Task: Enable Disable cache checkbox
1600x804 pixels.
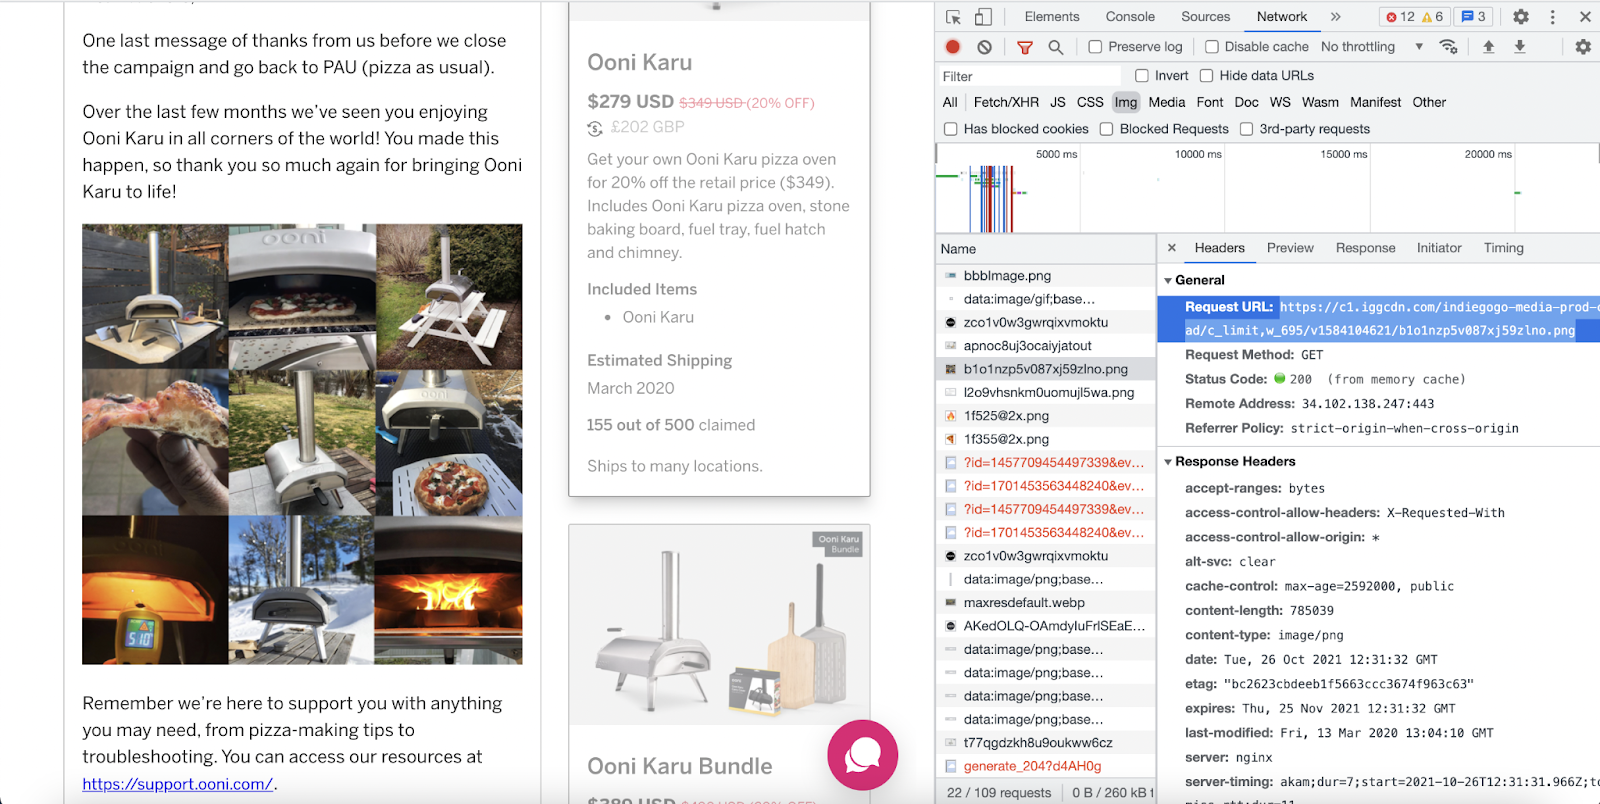Action: pyautogui.click(x=1212, y=47)
